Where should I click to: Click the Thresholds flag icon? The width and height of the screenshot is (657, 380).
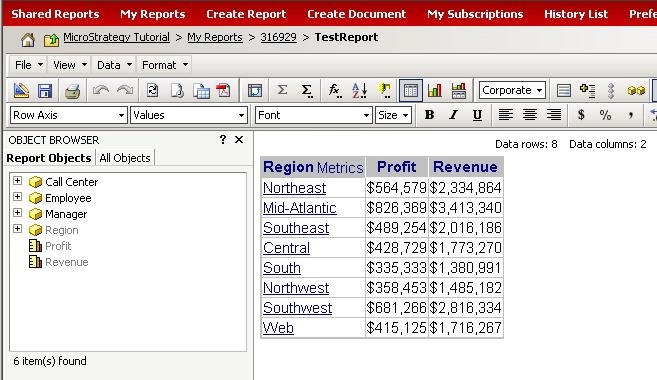[385, 90]
